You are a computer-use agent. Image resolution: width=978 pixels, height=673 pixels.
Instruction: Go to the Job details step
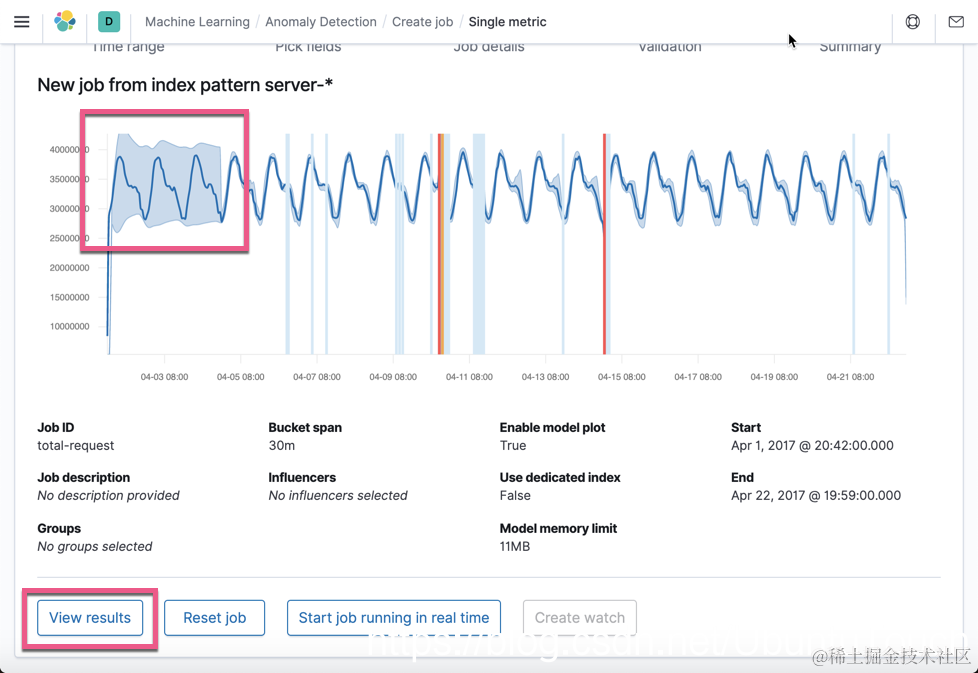(489, 47)
